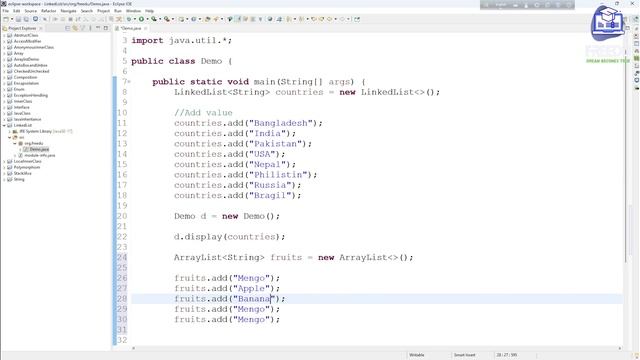This screenshot has height=360, width=640.
Task: Open the Refactor menu
Action: coord(49,11)
